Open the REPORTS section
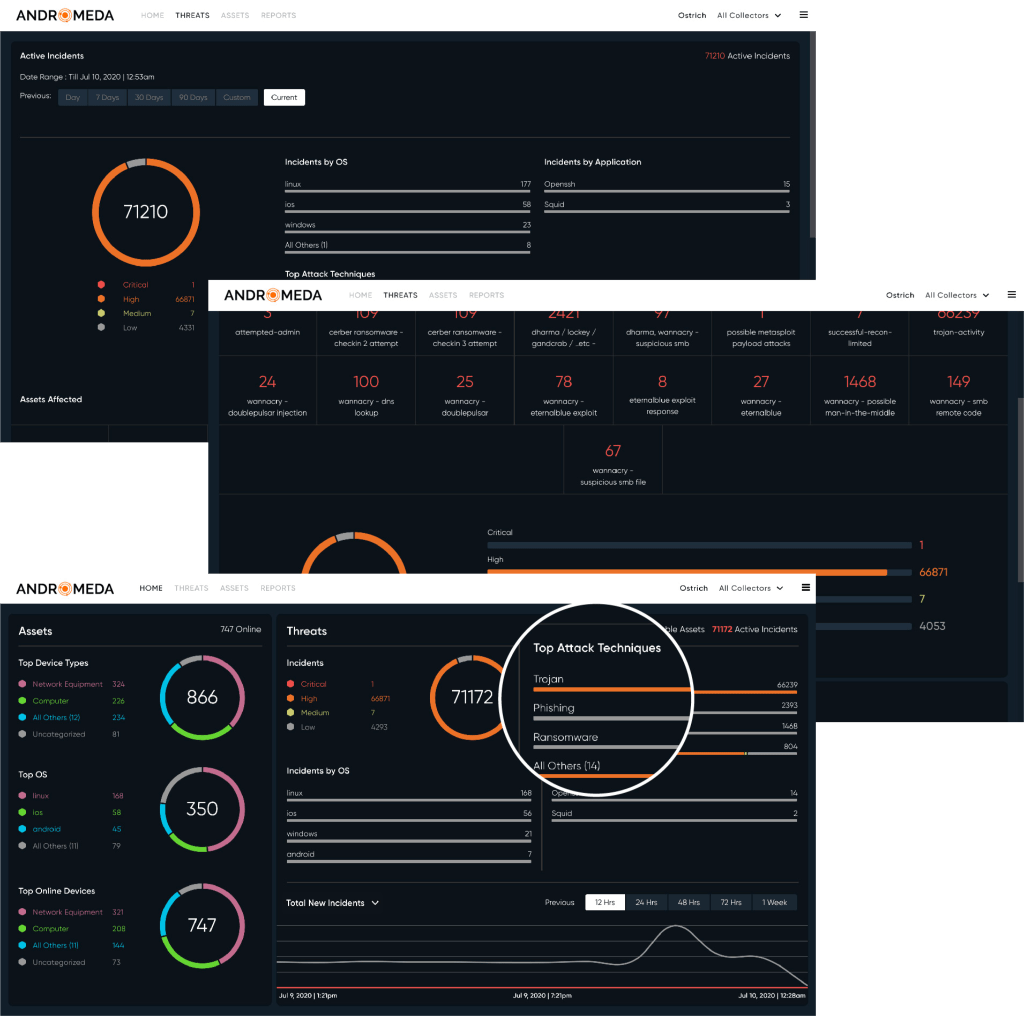The width and height of the screenshot is (1024, 1016). point(278,15)
